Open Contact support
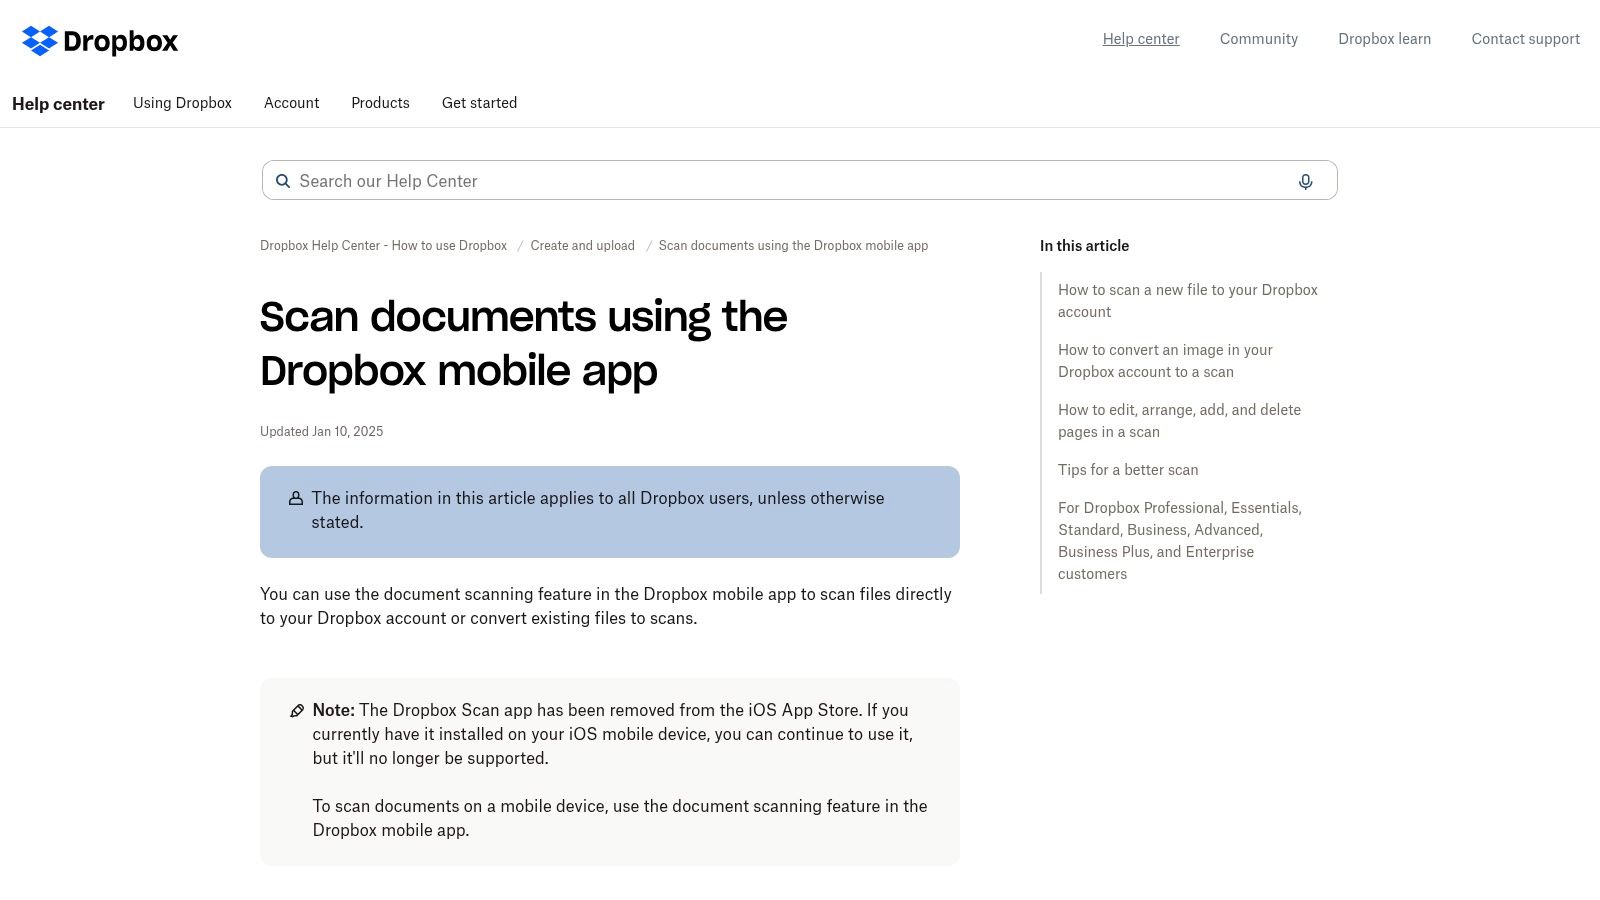Image resolution: width=1600 pixels, height=900 pixels. coord(1525,39)
